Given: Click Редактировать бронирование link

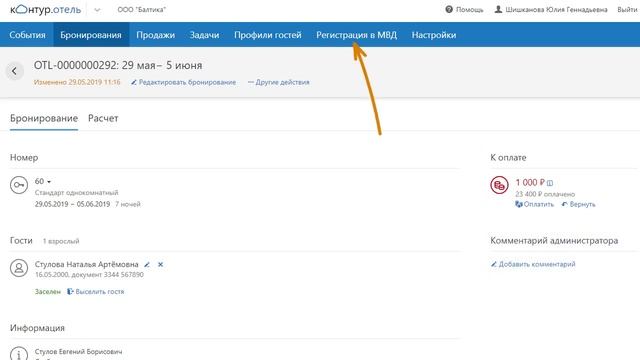Looking at the screenshot, I should [x=183, y=82].
